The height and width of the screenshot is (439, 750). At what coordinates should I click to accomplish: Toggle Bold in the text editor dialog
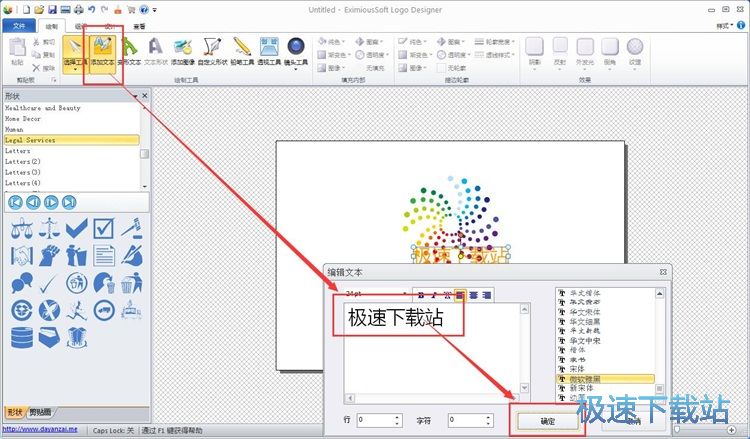tap(421, 295)
